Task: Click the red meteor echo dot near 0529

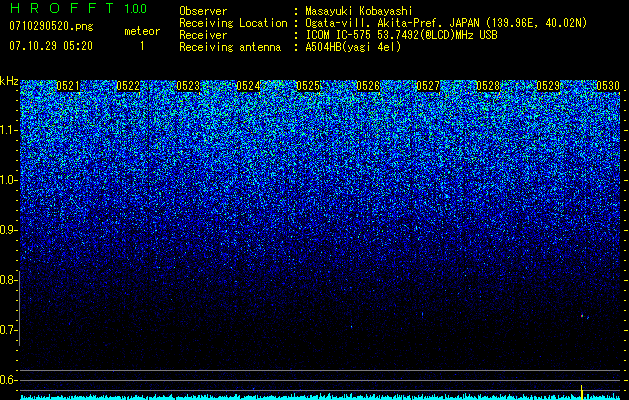Action: tap(582, 316)
